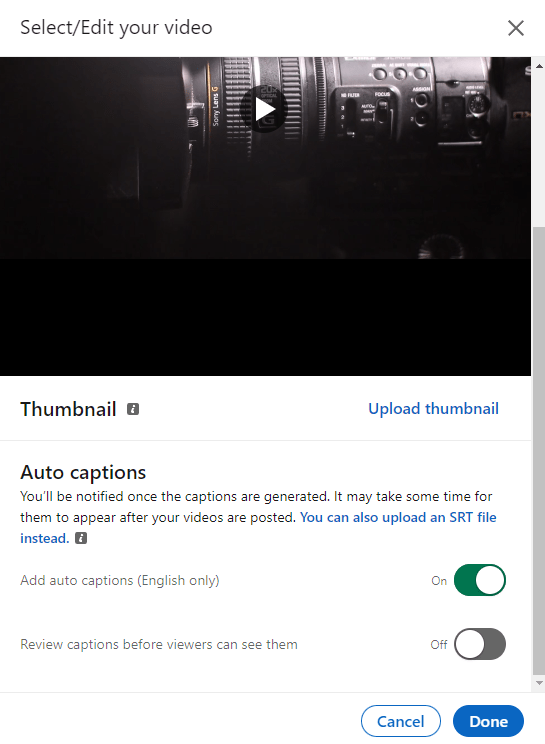Click the vertical scrollbar thumb
The height and width of the screenshot is (744, 545).
tap(539, 450)
